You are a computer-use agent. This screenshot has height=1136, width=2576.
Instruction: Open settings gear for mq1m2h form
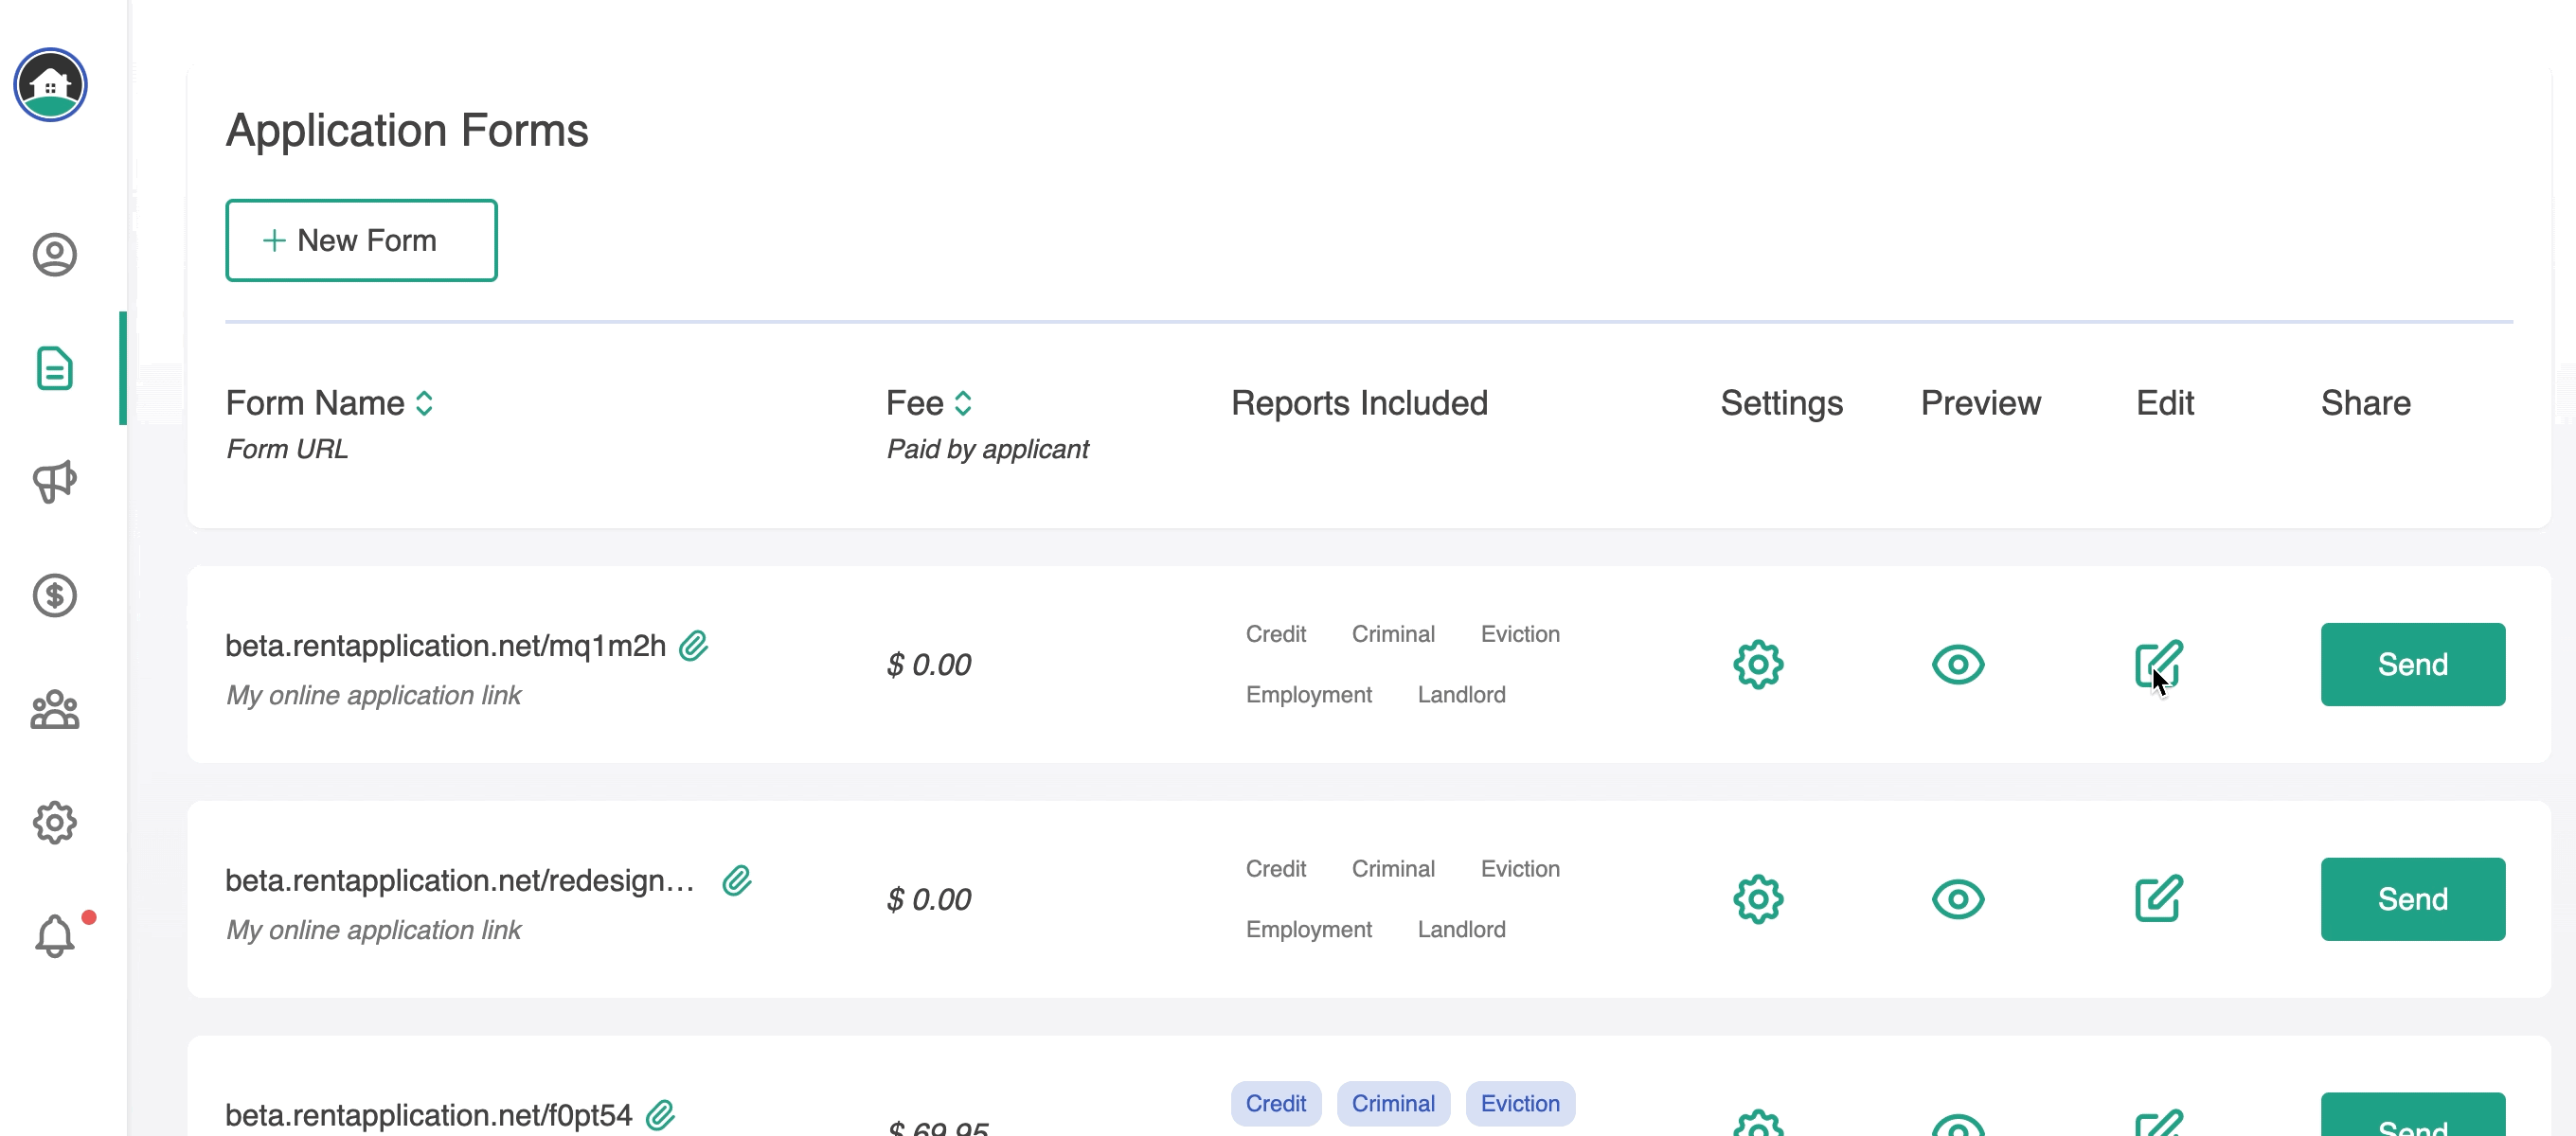pyautogui.click(x=1758, y=665)
